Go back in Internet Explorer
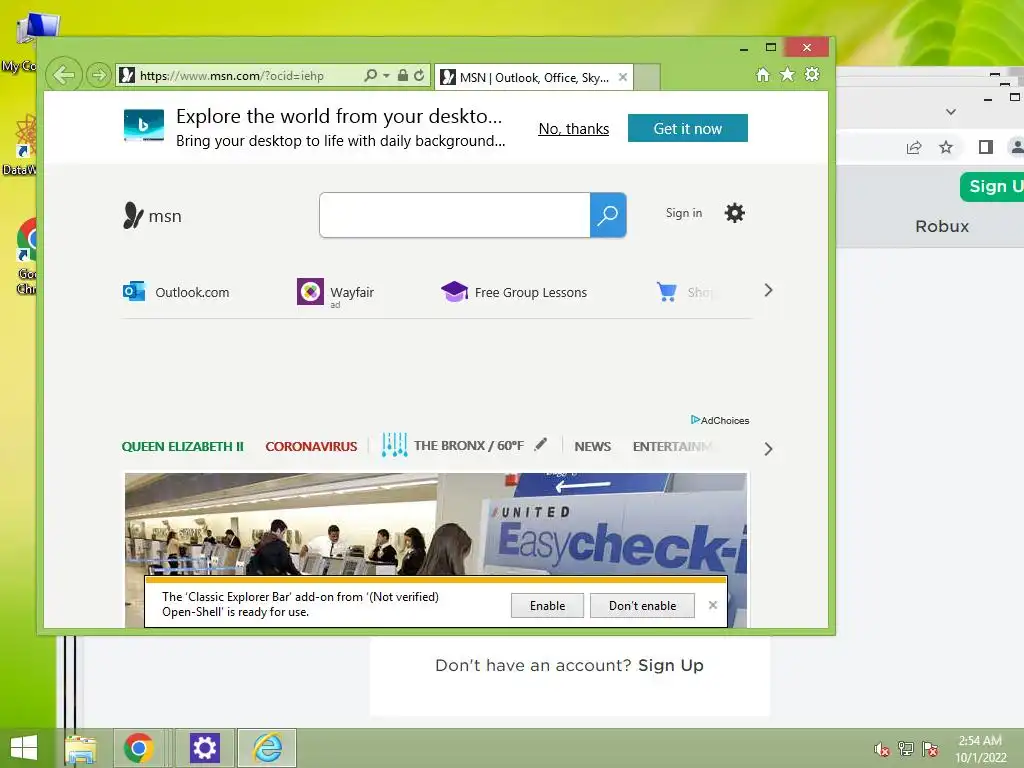 (64, 75)
